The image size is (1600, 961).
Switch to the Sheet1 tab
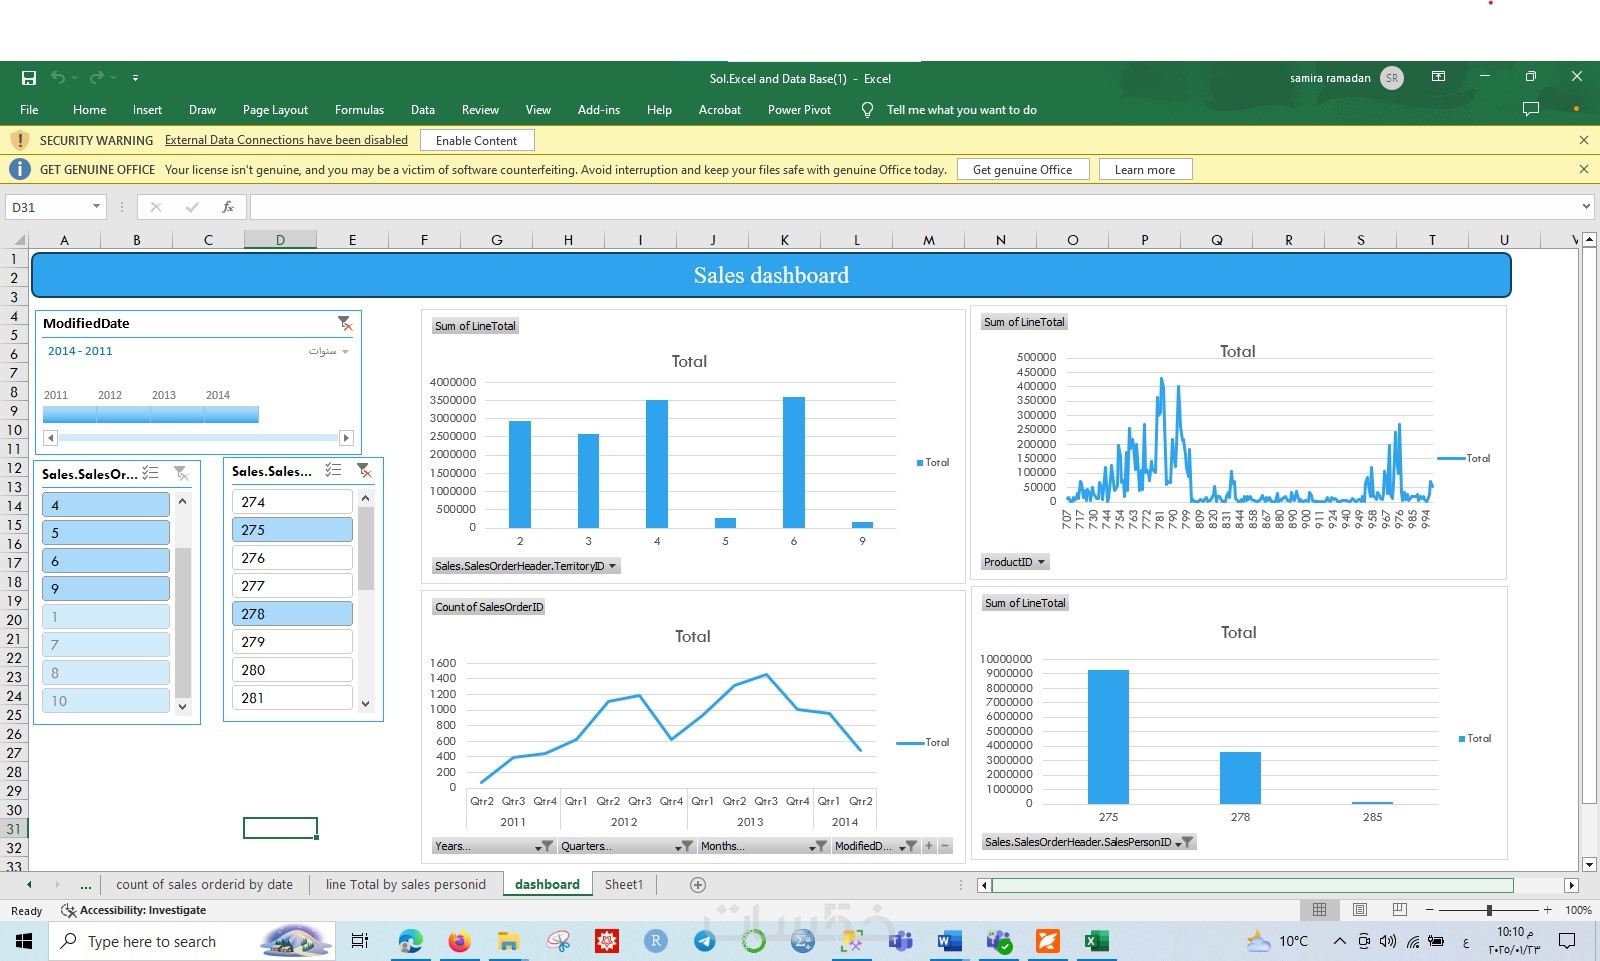point(624,885)
